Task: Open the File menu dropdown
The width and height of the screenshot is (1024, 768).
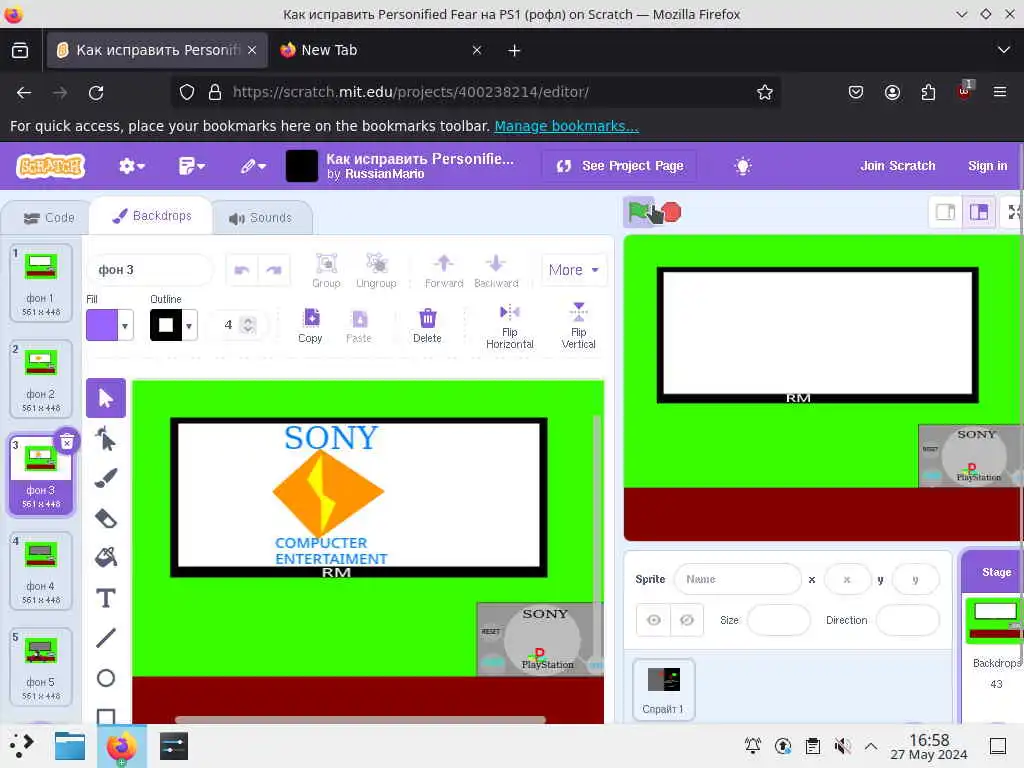Action: coord(192,166)
